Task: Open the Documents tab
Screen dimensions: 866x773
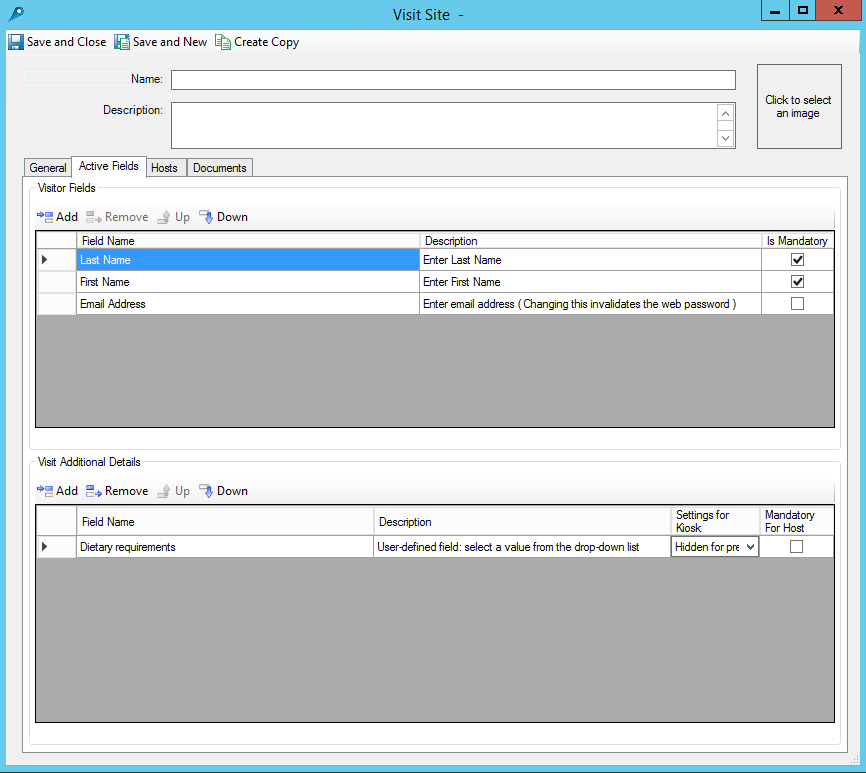Action: click(x=220, y=168)
